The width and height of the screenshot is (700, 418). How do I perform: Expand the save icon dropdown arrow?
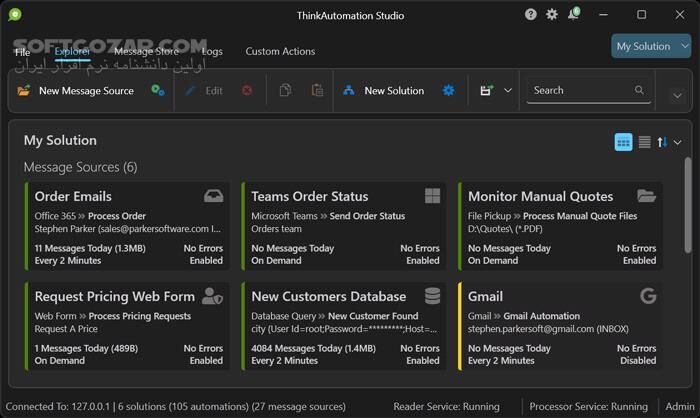pyautogui.click(x=508, y=90)
